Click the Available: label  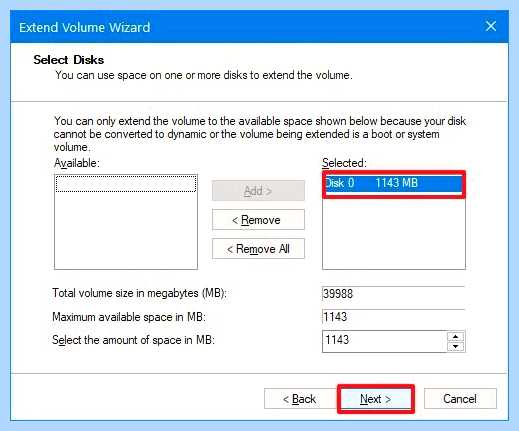click(77, 163)
